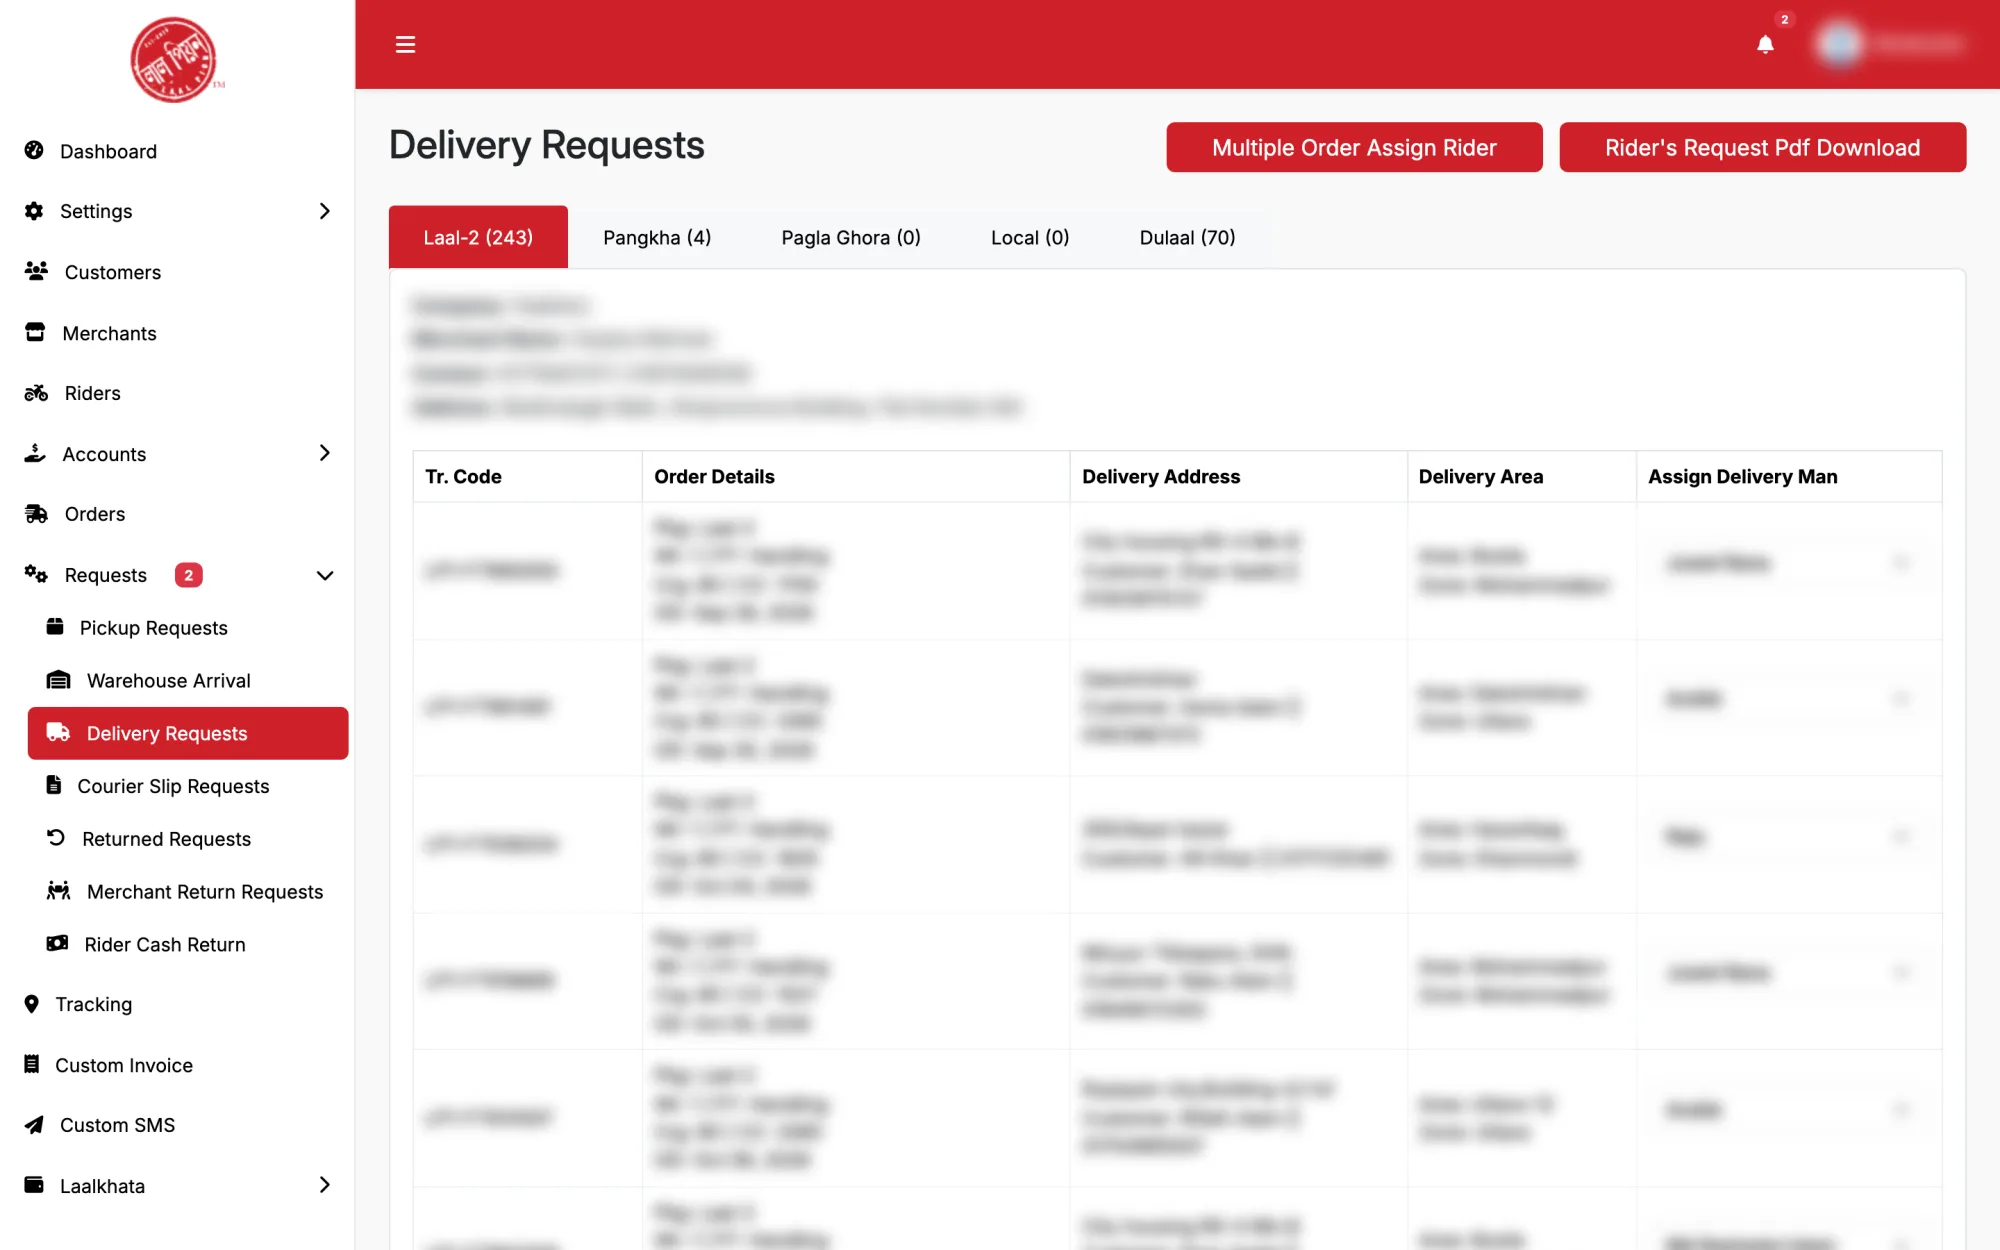
Task: Open the Delivery Requests sidebar link
Action: [x=188, y=733]
